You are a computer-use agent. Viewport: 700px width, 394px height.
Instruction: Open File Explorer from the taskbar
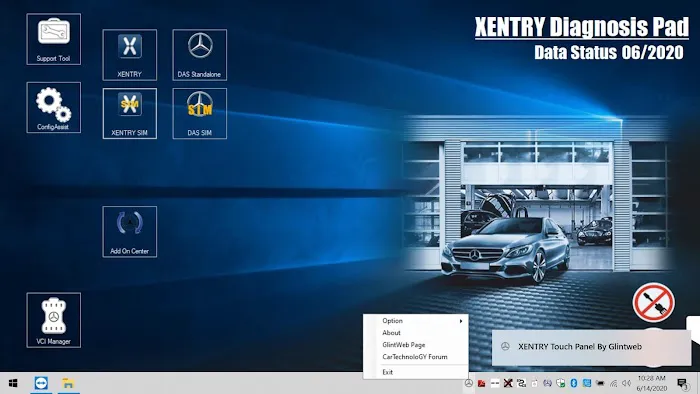[68, 383]
